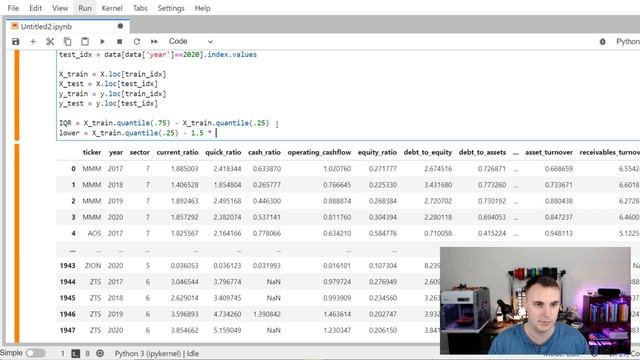Open the Settings menu
Image resolution: width=640 pixels, height=360 pixels.
tap(171, 8)
